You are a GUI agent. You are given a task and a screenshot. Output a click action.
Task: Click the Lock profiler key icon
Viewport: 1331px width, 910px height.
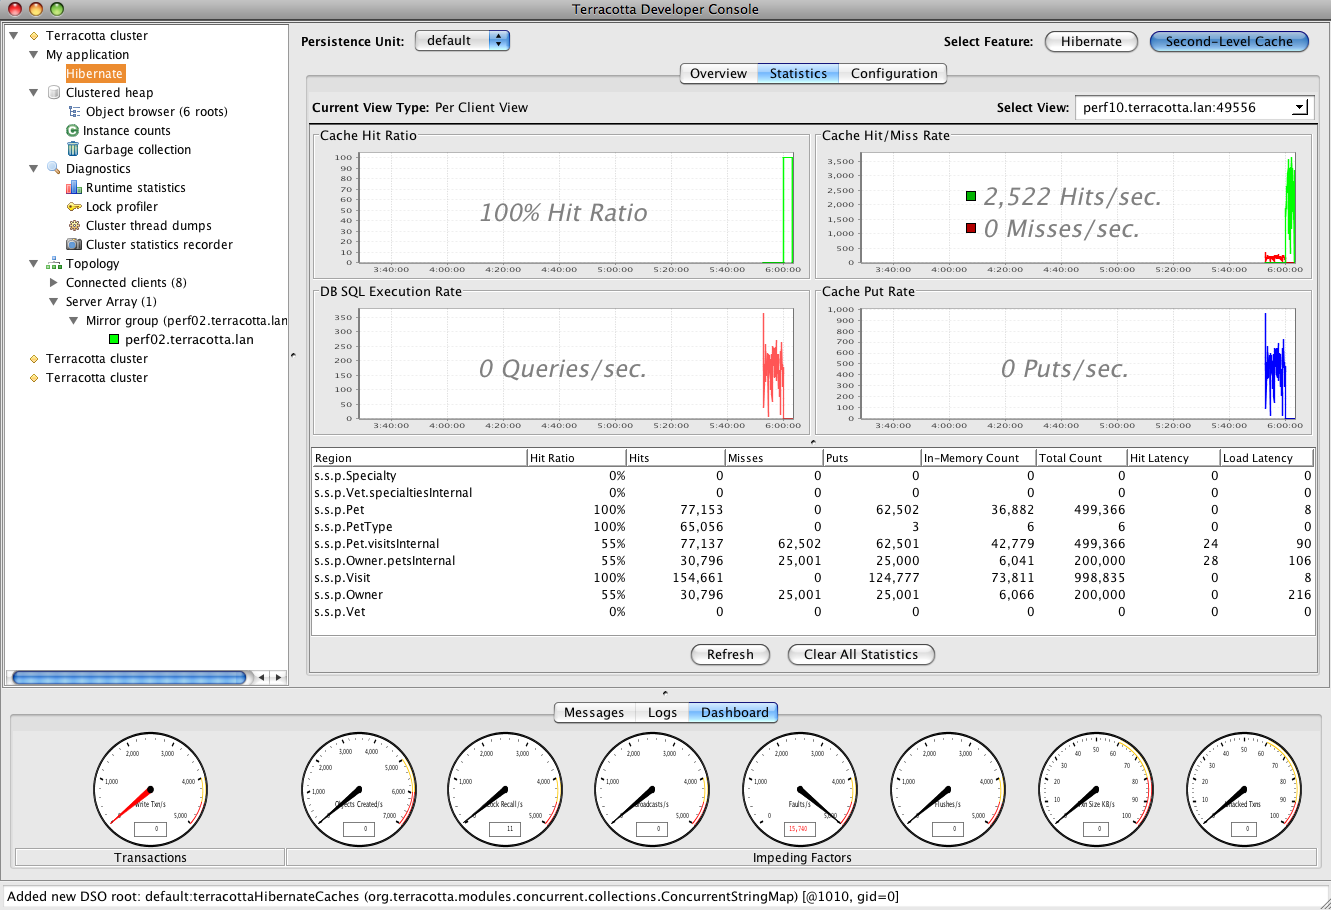(x=74, y=207)
